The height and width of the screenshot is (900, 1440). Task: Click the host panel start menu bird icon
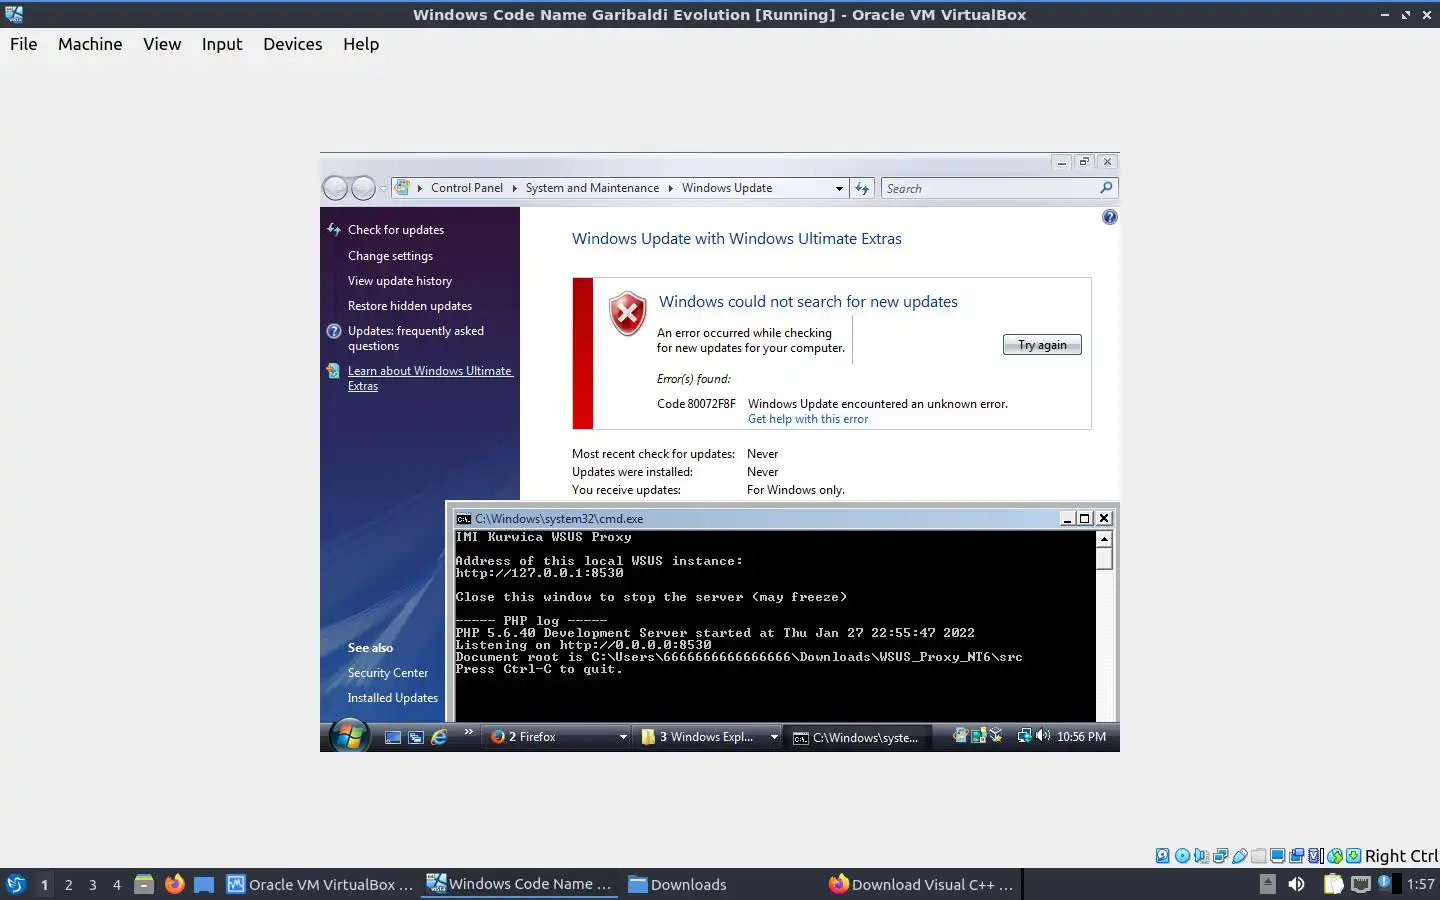[16, 884]
